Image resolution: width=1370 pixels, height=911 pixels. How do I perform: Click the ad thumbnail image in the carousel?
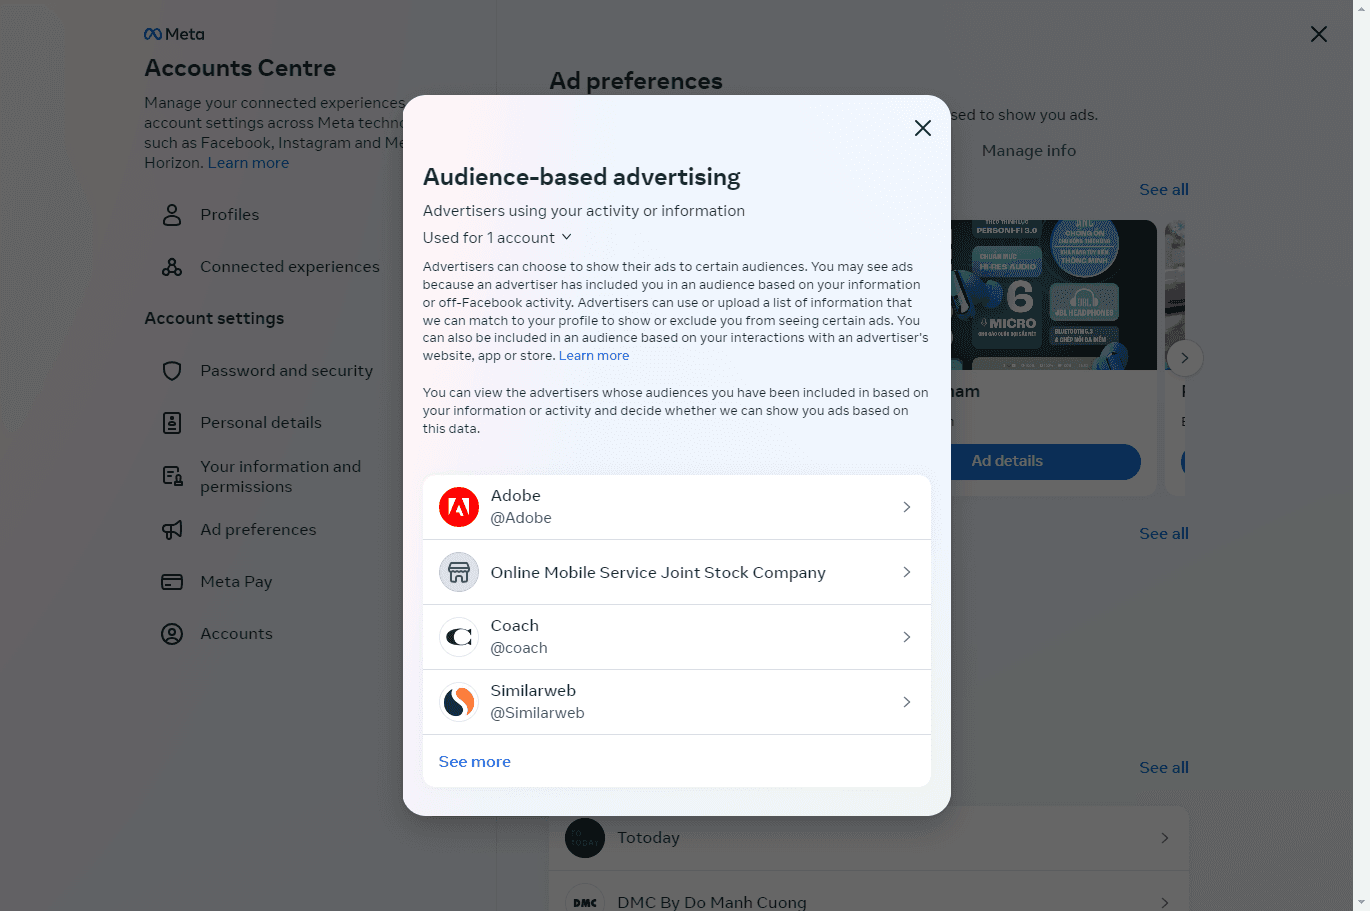click(1053, 295)
